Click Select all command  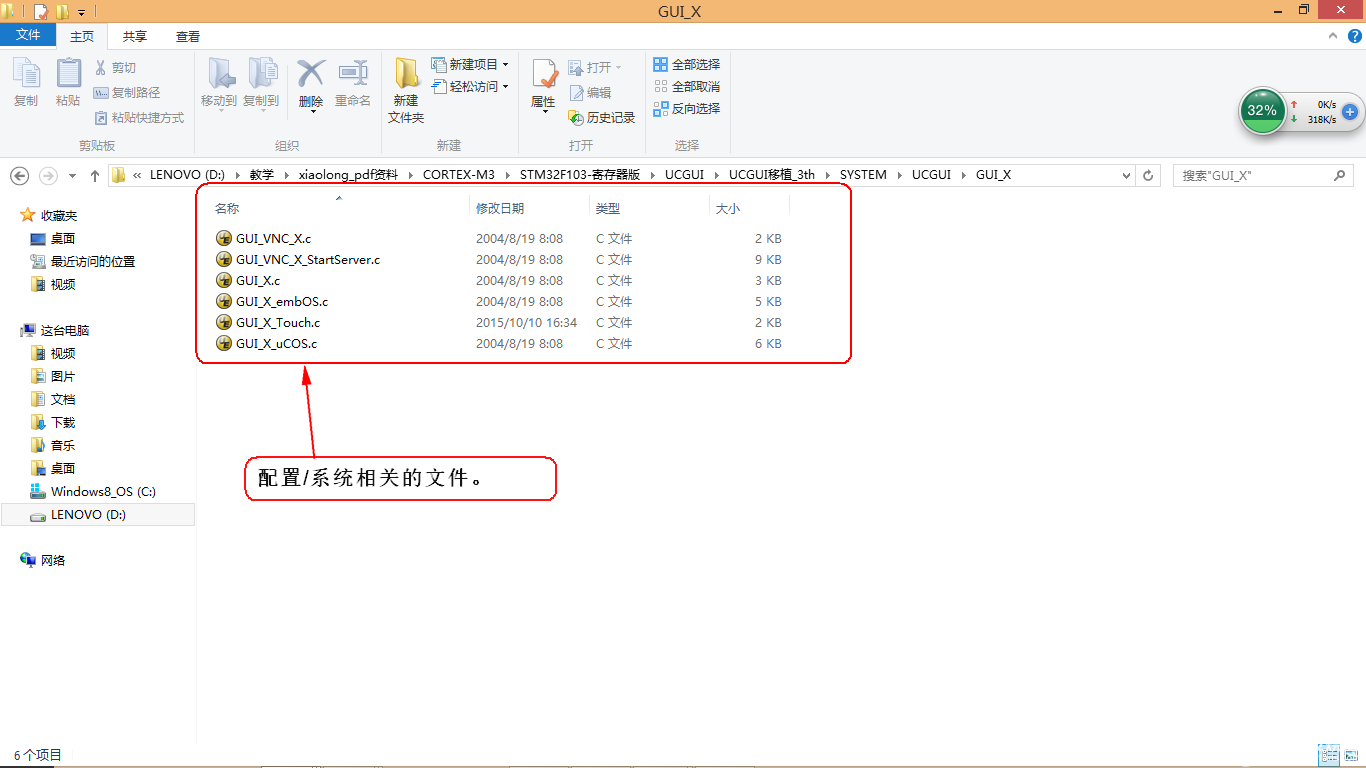[x=687, y=64]
